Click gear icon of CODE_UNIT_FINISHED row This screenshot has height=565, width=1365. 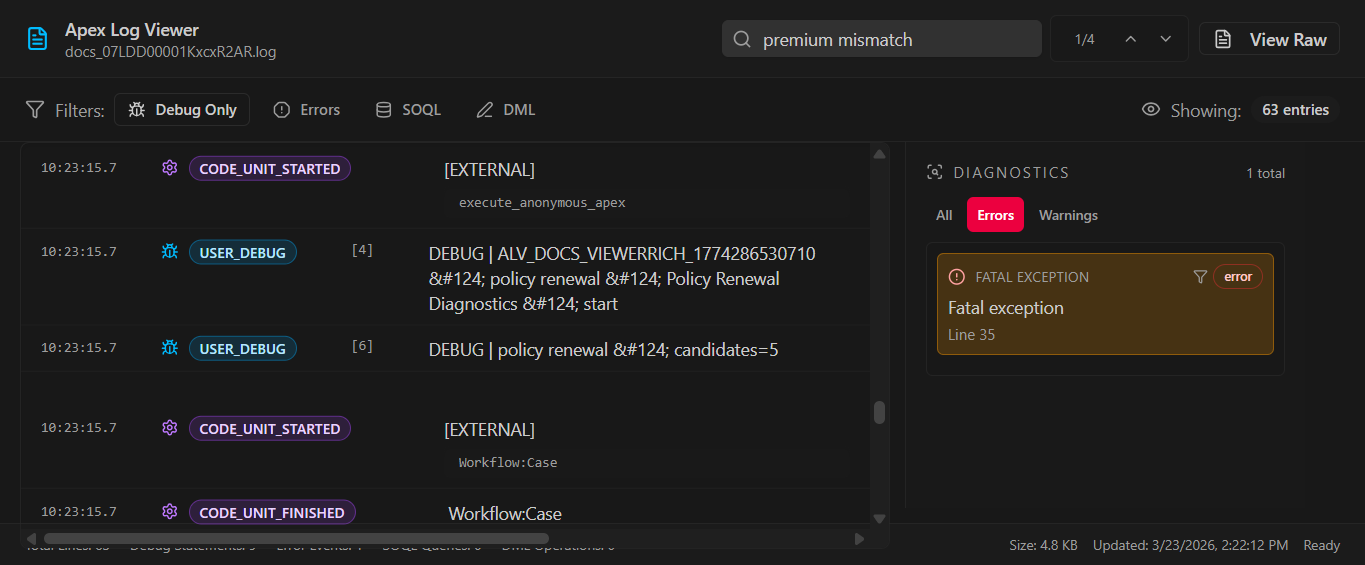click(x=170, y=512)
